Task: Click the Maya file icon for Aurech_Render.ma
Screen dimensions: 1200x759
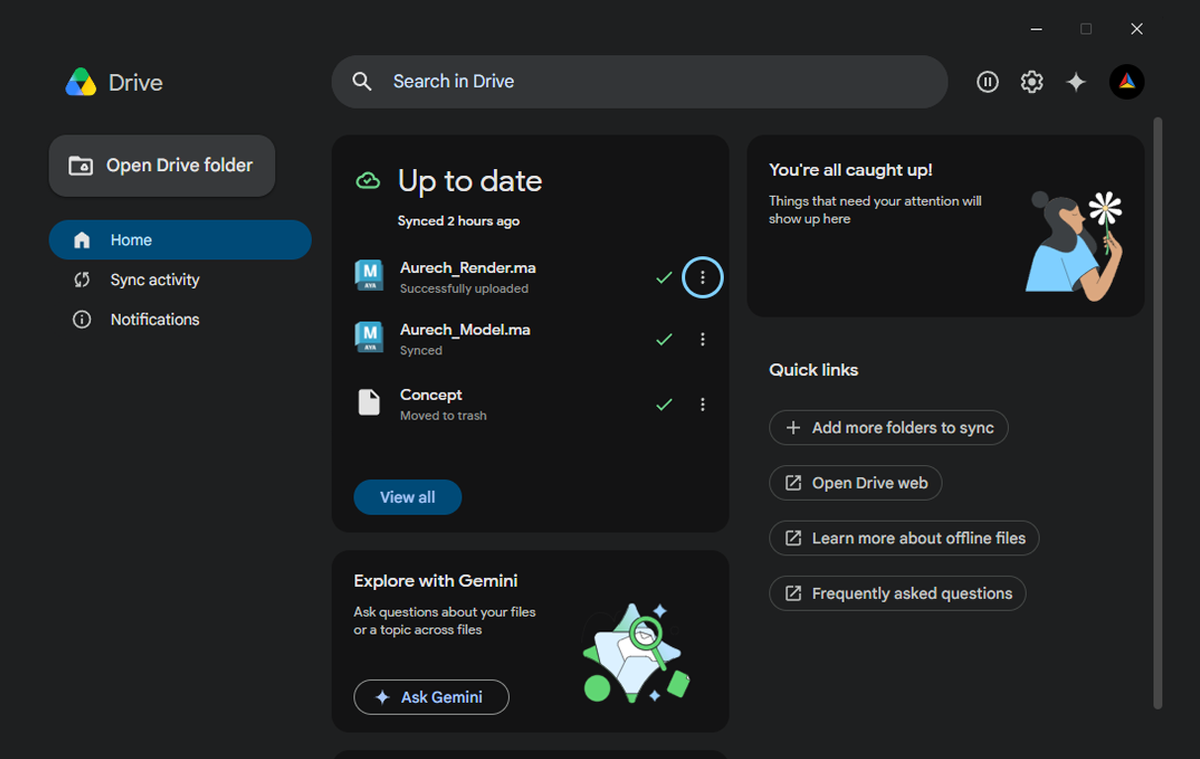Action: tap(369, 276)
